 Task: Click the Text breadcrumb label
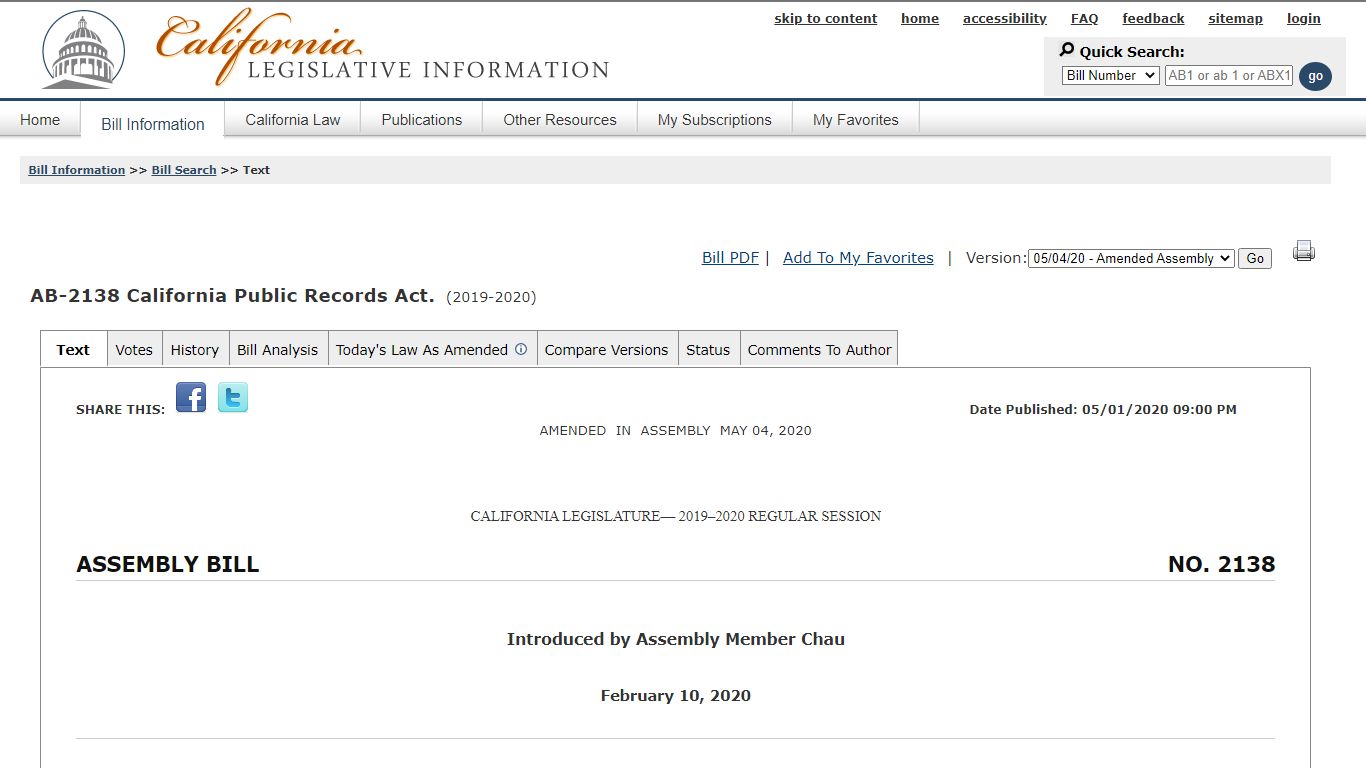point(256,170)
